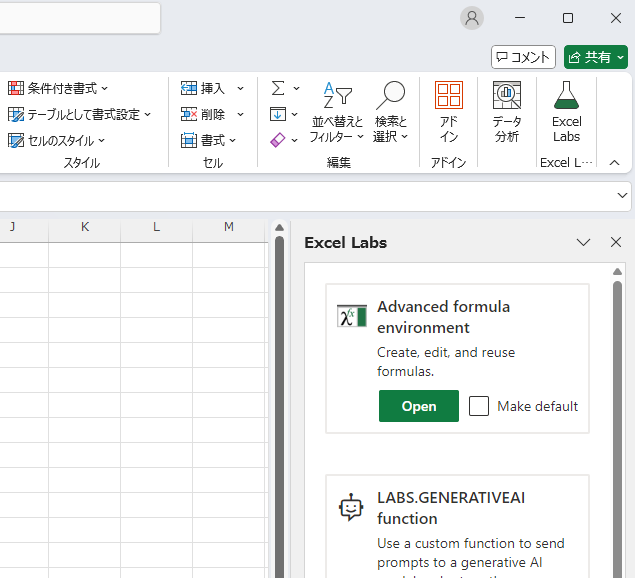The height and width of the screenshot is (578, 635).
Task: Click 並べ替えとフィルター sort filter icon
Action: (337, 97)
